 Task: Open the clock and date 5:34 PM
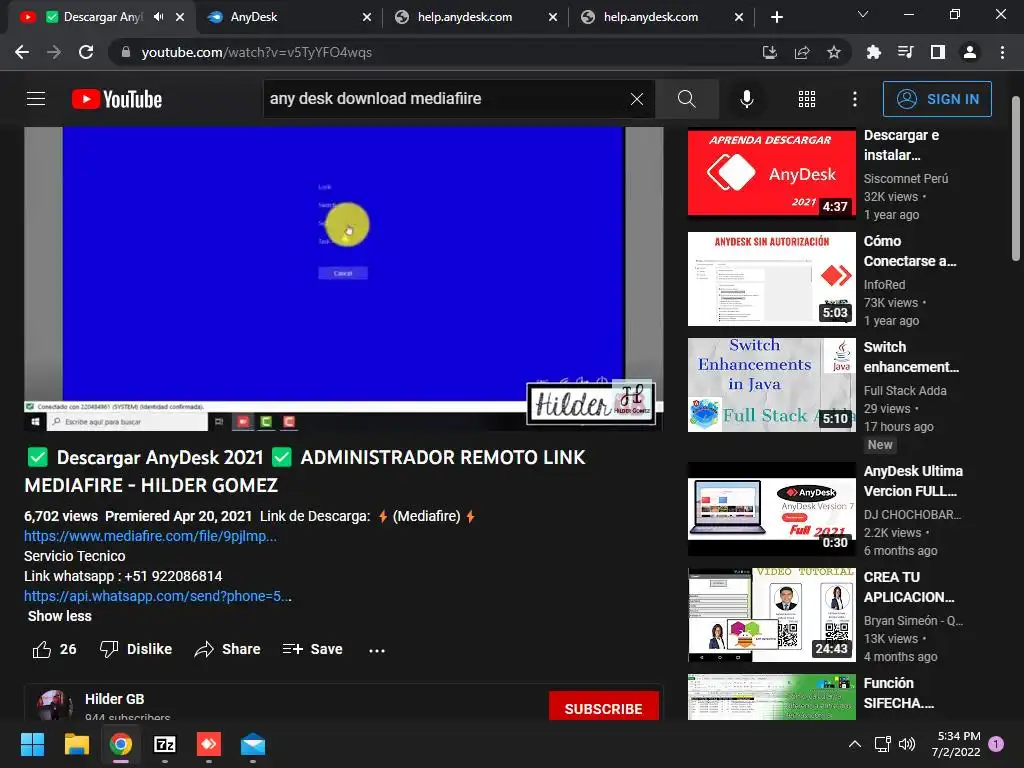point(955,744)
